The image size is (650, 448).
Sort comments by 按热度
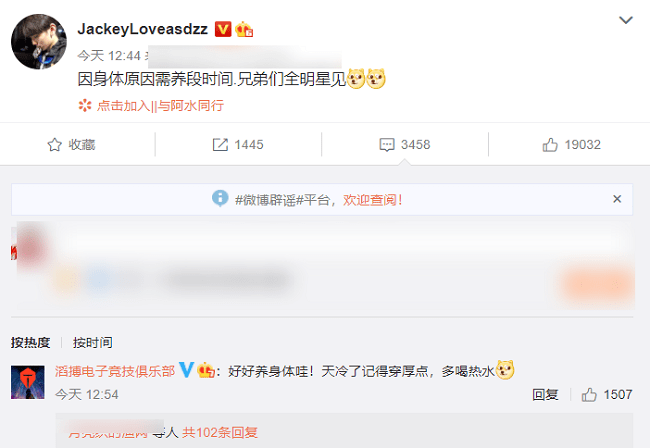pos(31,342)
